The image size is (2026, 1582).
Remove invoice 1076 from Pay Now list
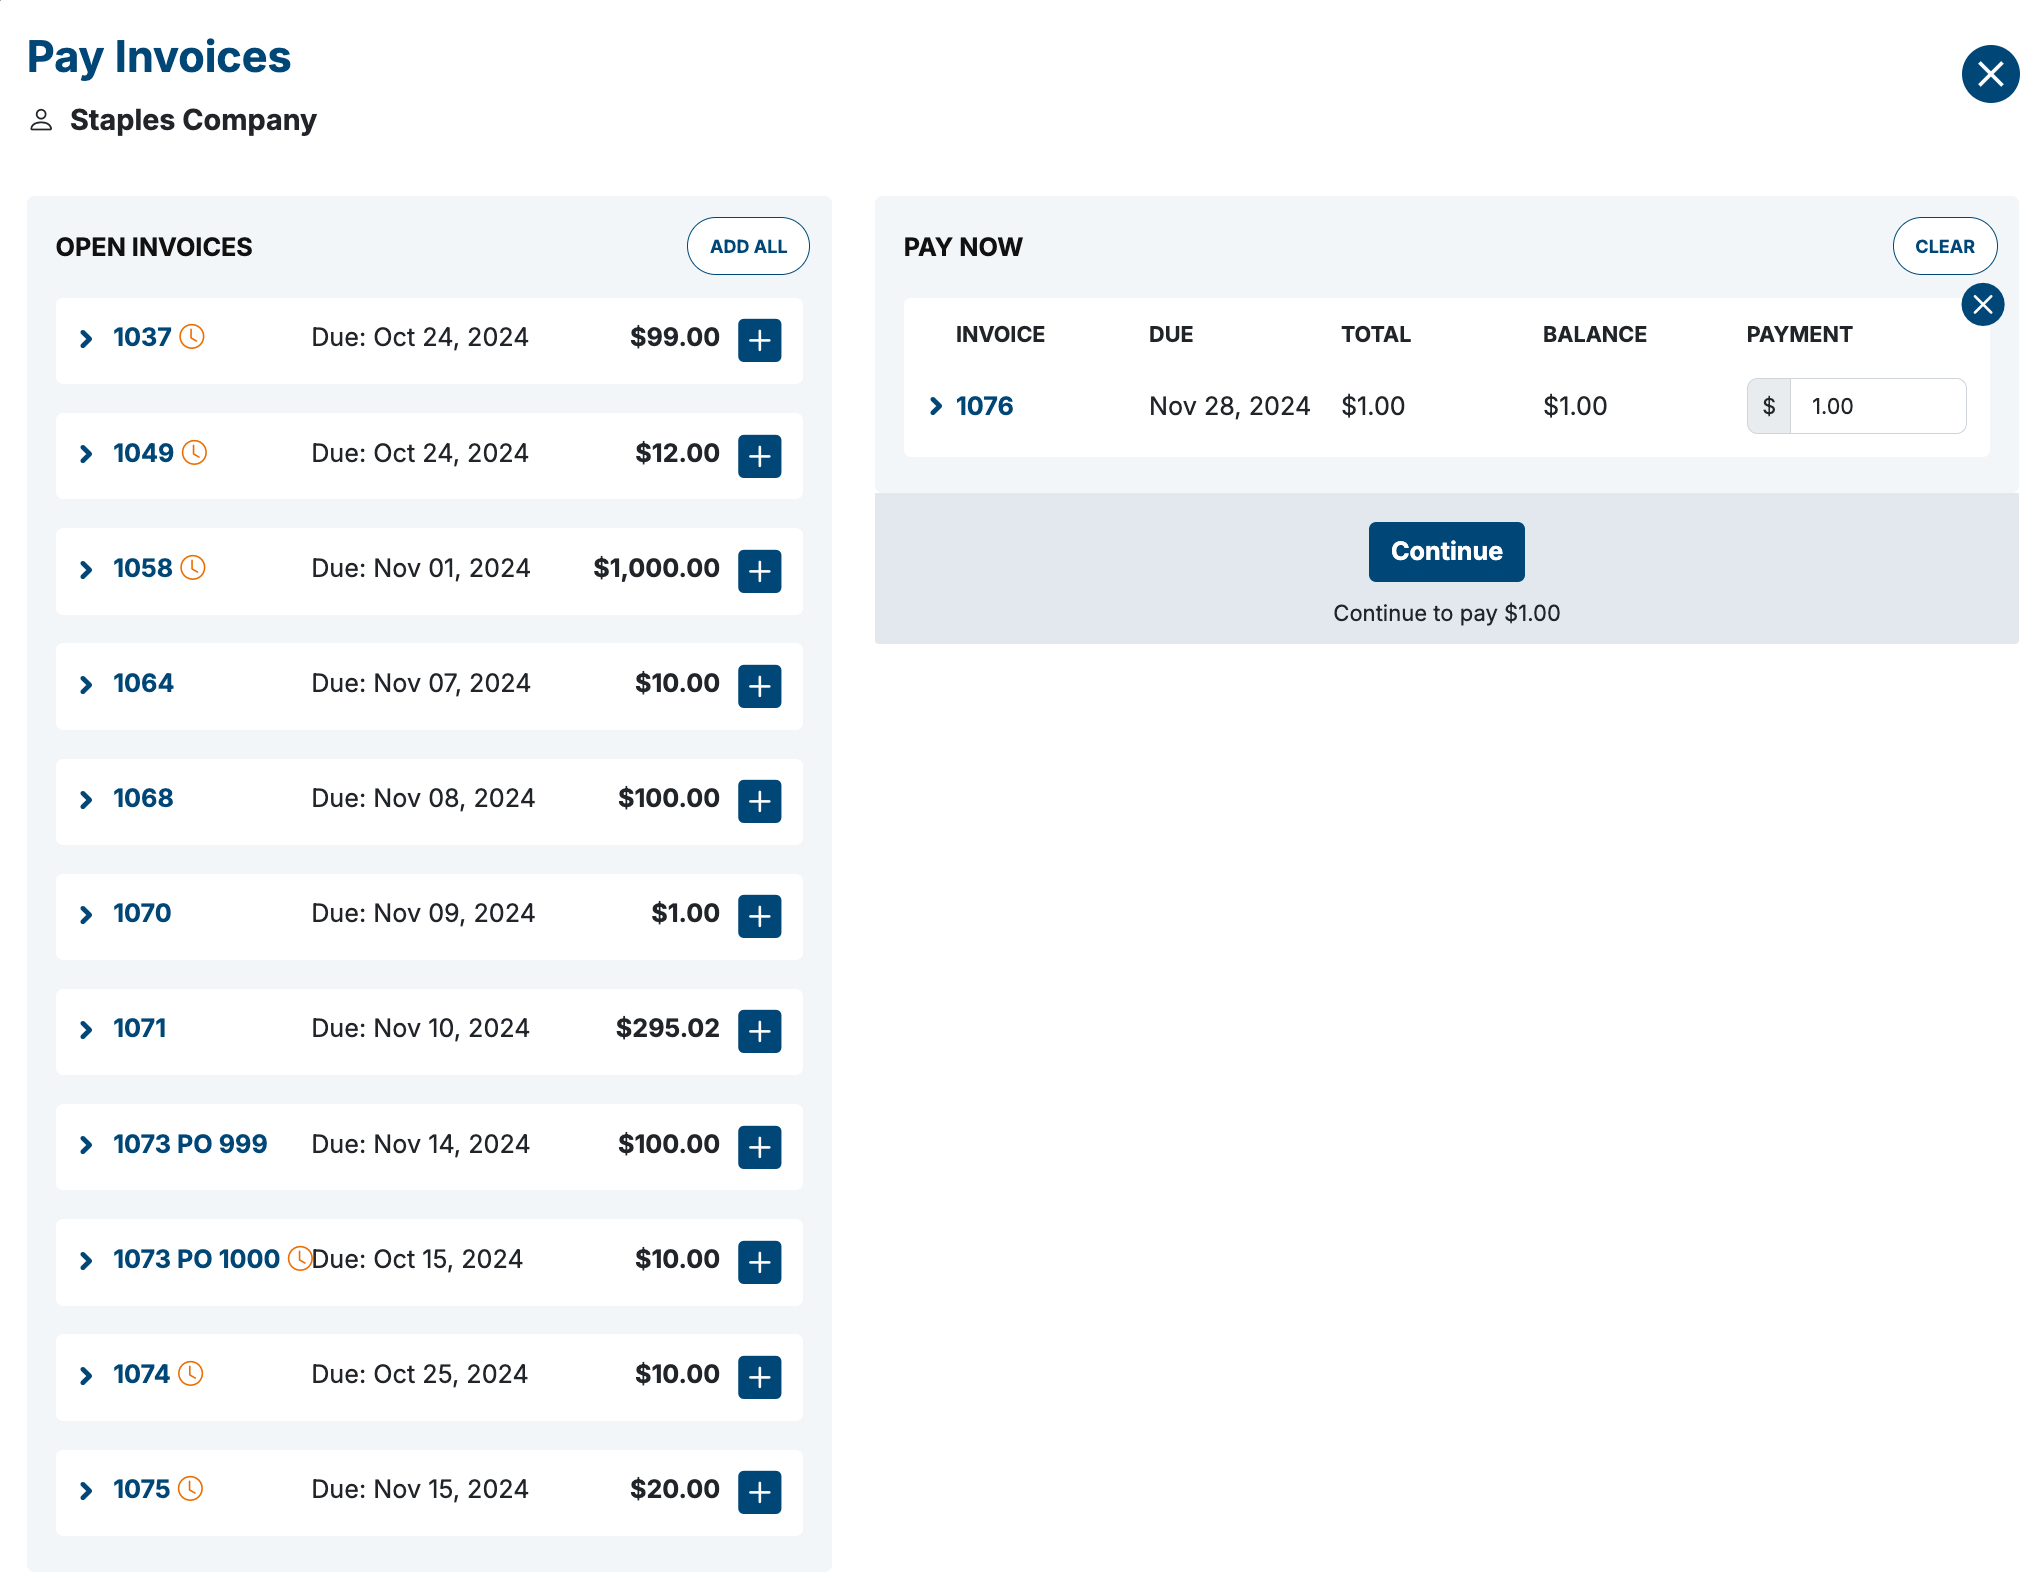pos(1982,305)
